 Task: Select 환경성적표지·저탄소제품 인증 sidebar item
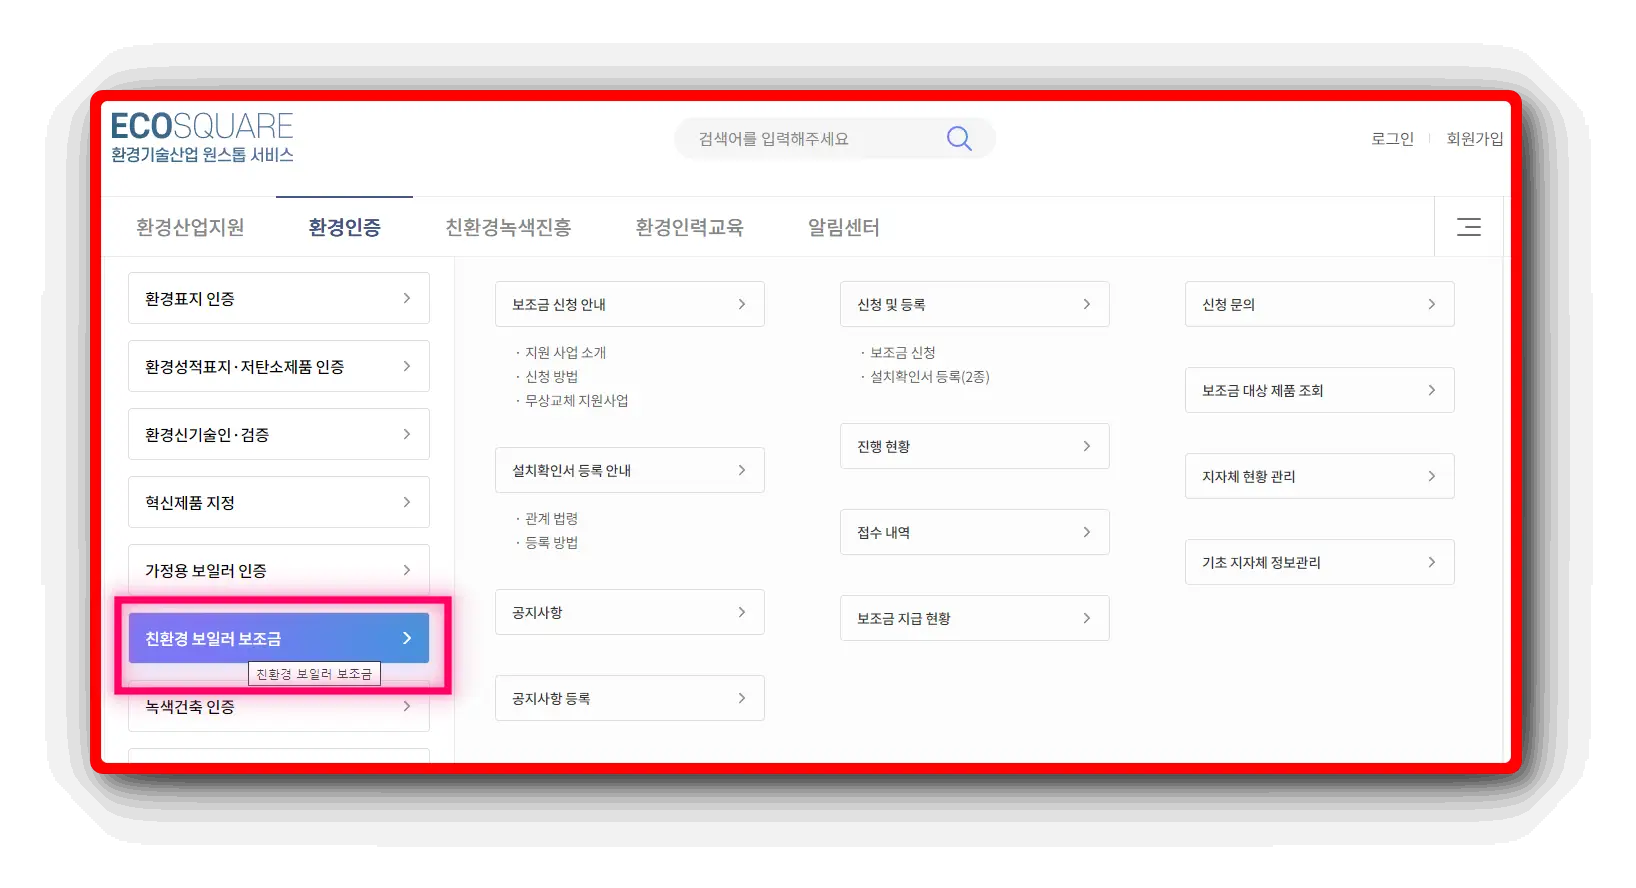(279, 366)
